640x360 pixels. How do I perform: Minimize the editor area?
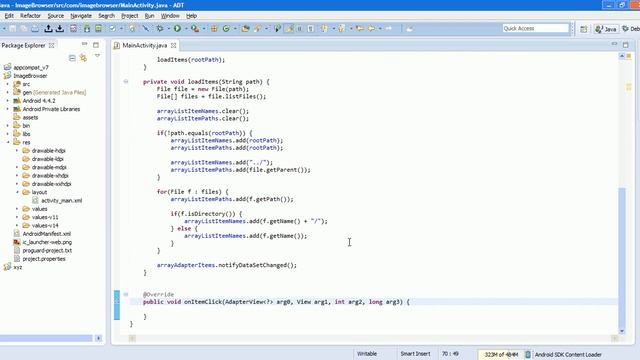pos(614,44)
